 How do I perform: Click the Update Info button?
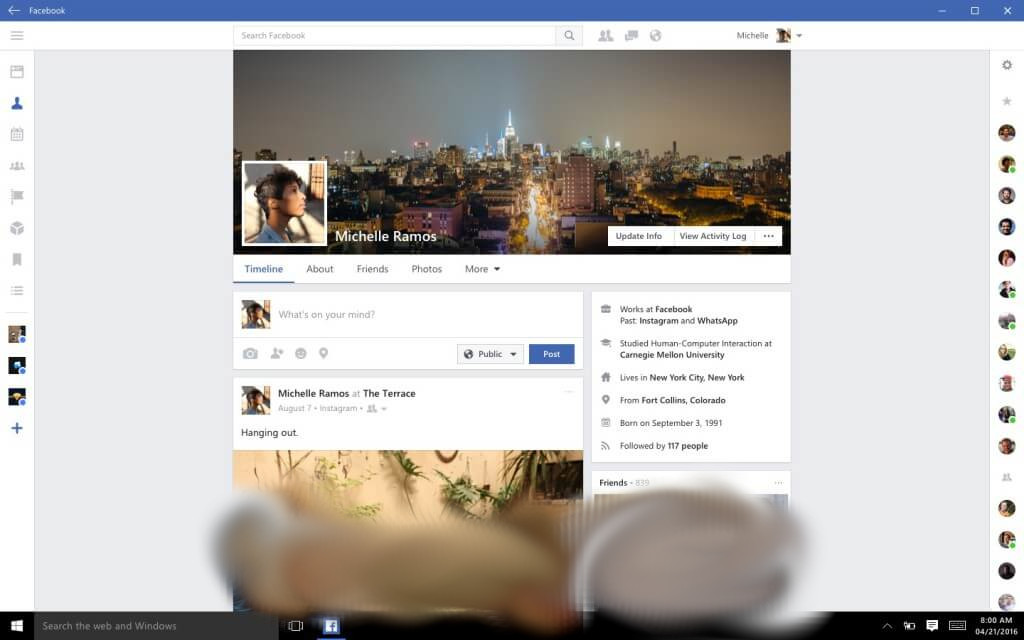coord(639,236)
